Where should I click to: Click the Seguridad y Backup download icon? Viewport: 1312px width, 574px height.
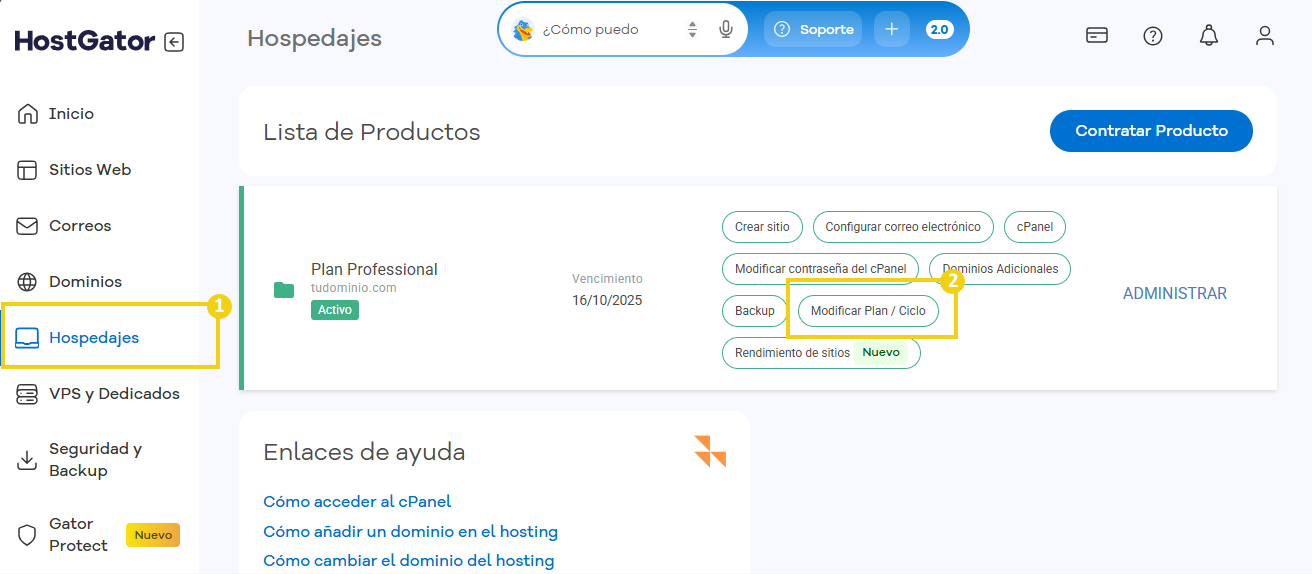[28, 460]
